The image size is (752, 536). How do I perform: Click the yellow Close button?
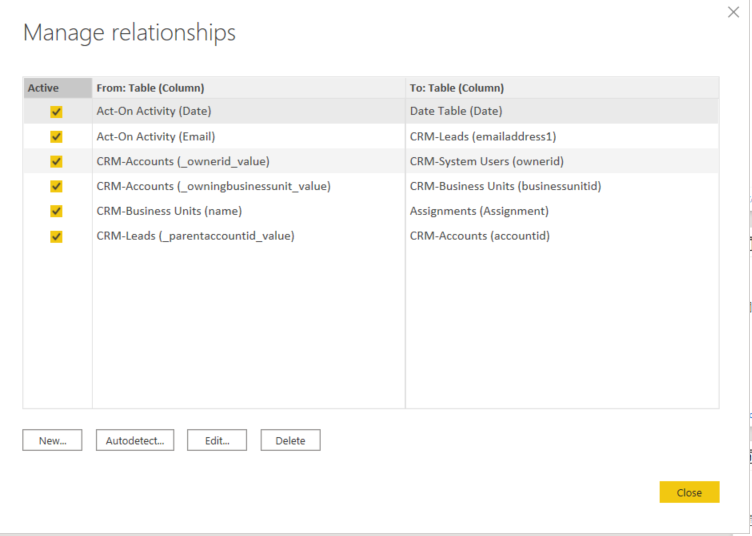click(x=689, y=492)
